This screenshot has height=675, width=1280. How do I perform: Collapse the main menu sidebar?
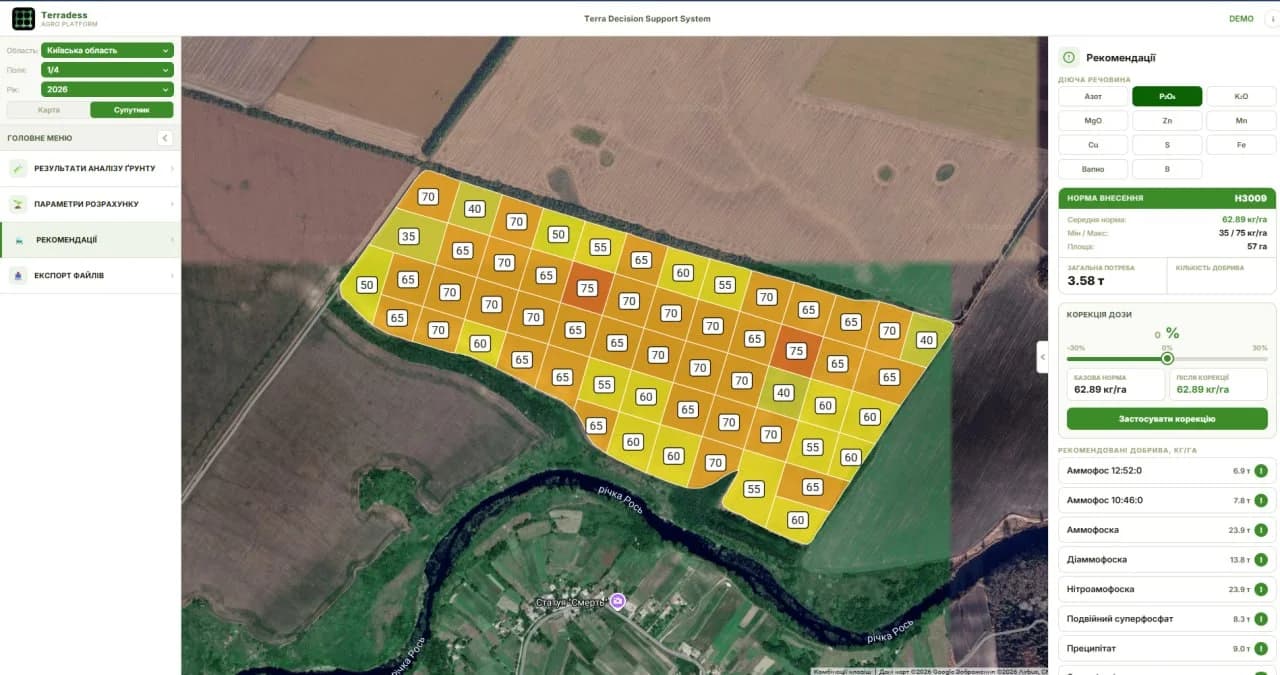click(165, 138)
